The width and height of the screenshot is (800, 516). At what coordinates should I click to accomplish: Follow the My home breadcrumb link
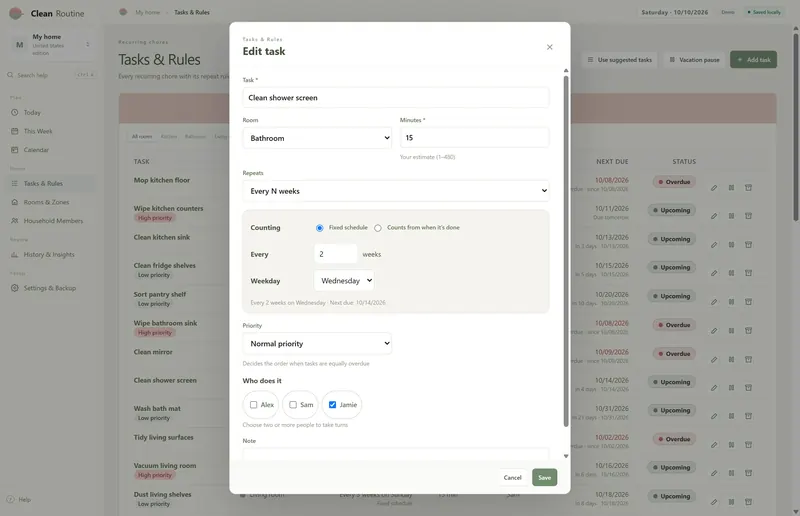click(147, 12)
